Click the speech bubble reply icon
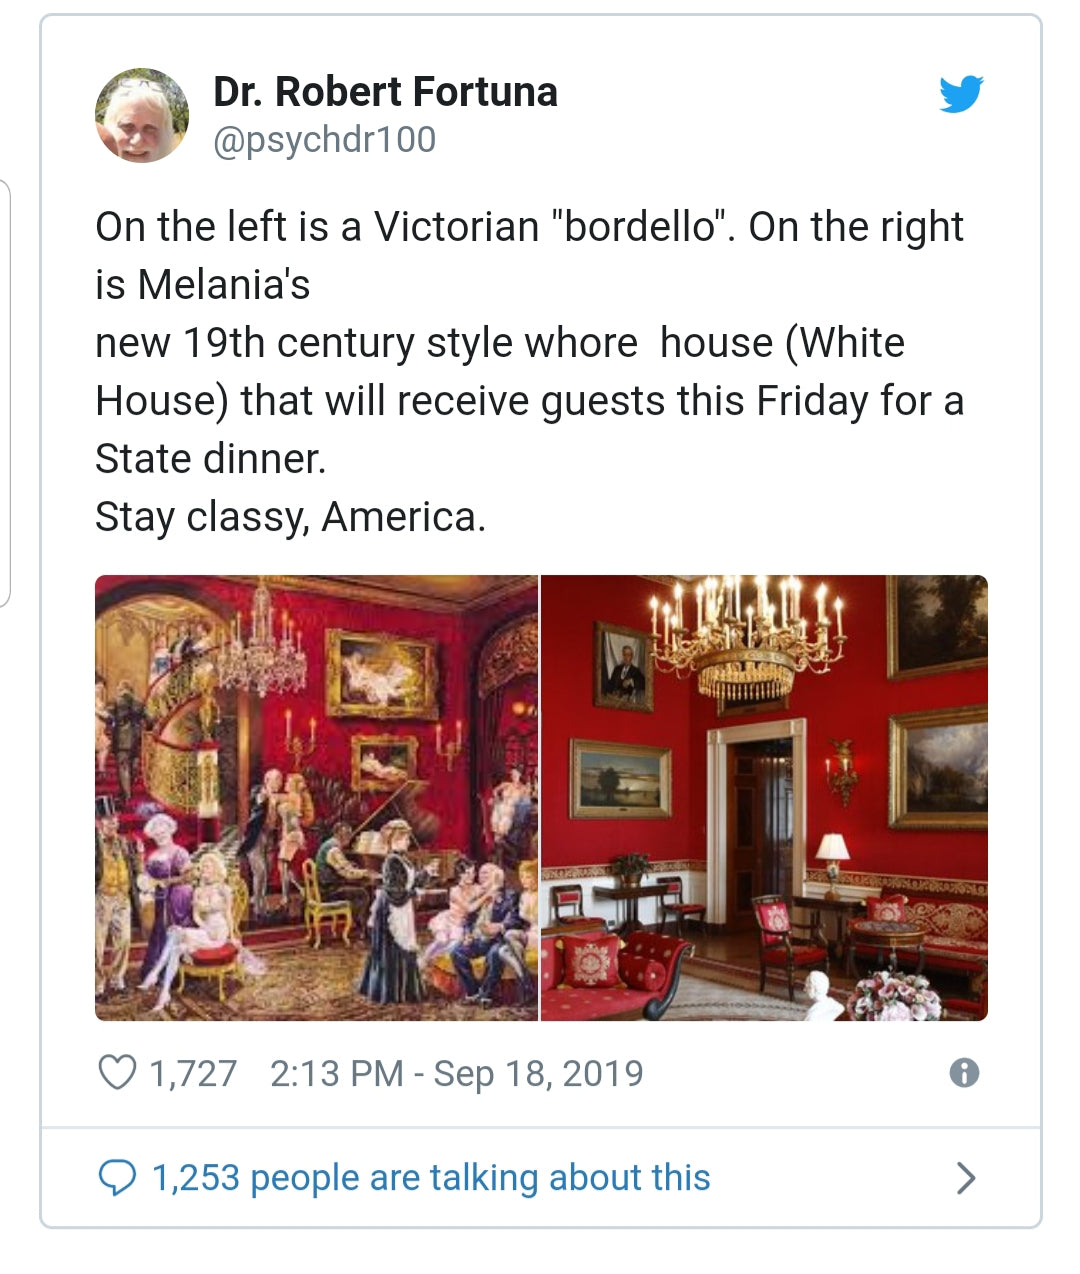 (117, 1178)
